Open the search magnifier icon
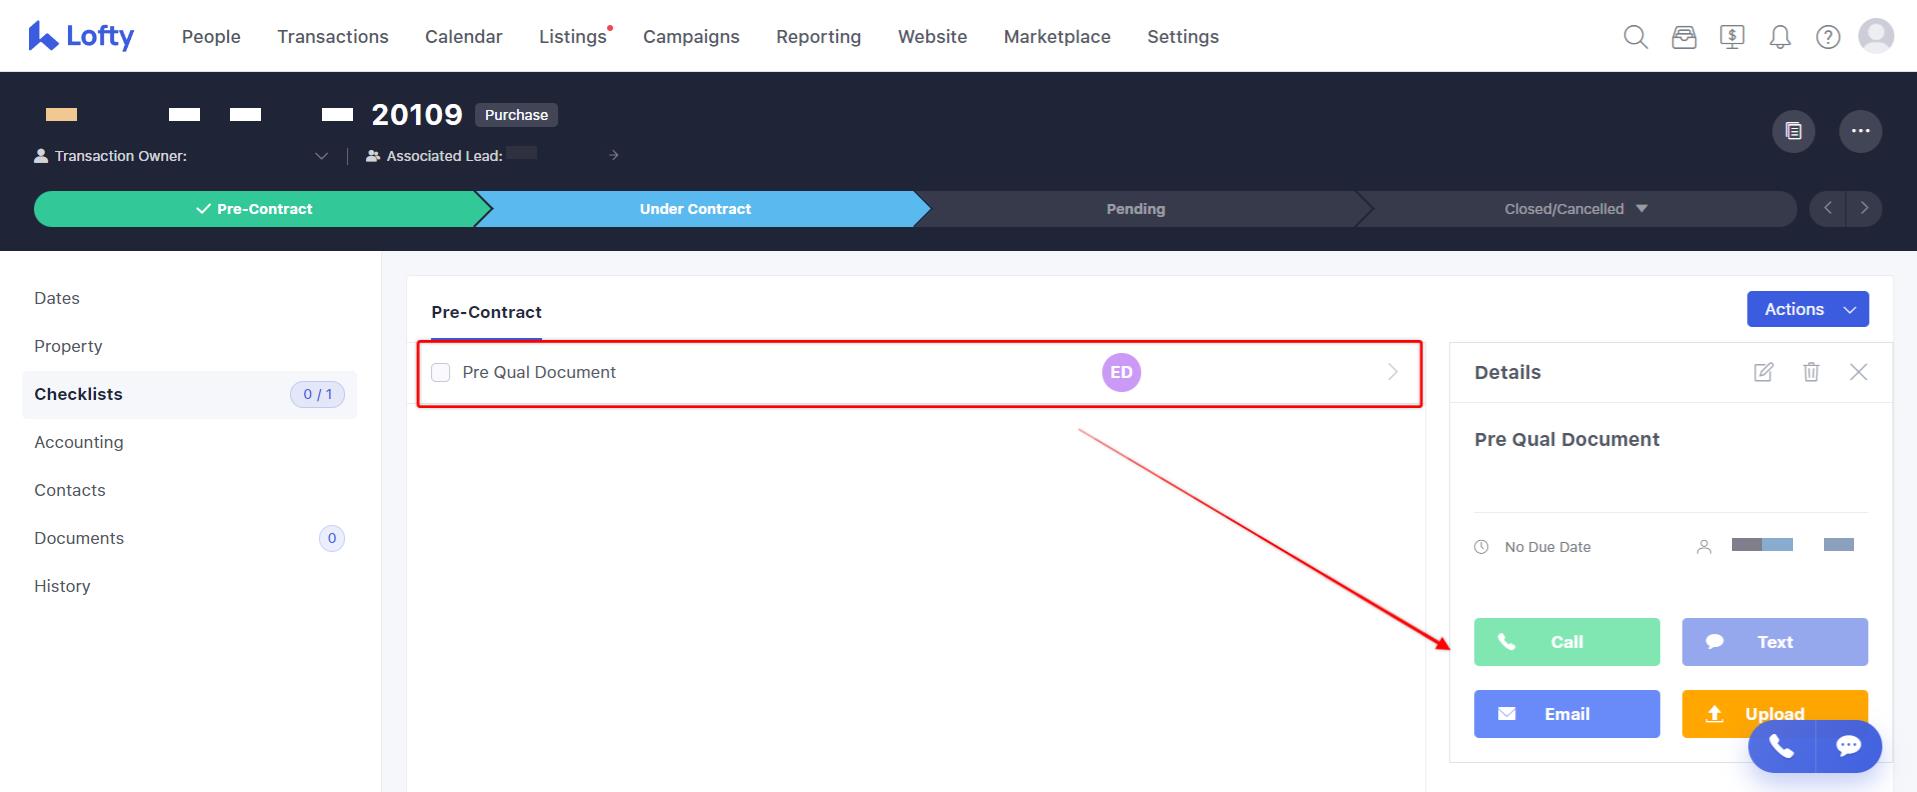The width and height of the screenshot is (1917, 792). (1635, 37)
